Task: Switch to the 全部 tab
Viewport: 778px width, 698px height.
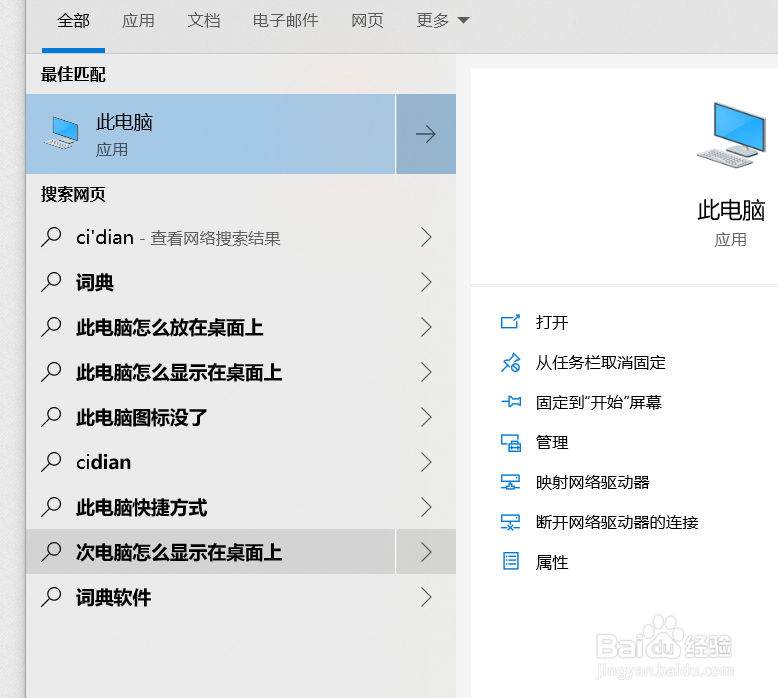Action: pos(73,21)
